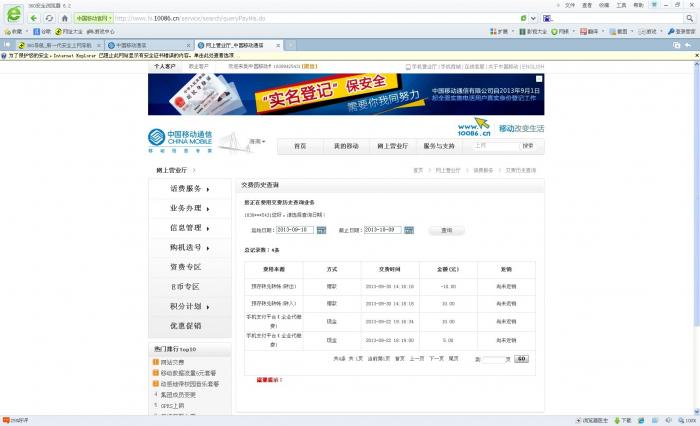
Task: Expand the 话费服务 sidebar menu
Action: coord(190,189)
